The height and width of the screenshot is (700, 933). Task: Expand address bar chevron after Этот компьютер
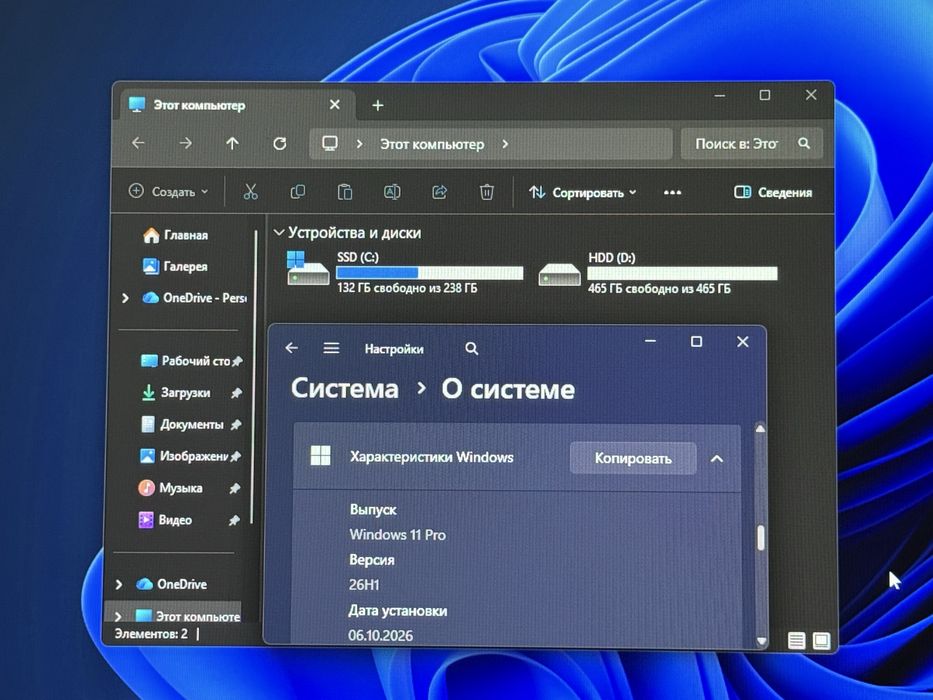(x=505, y=144)
